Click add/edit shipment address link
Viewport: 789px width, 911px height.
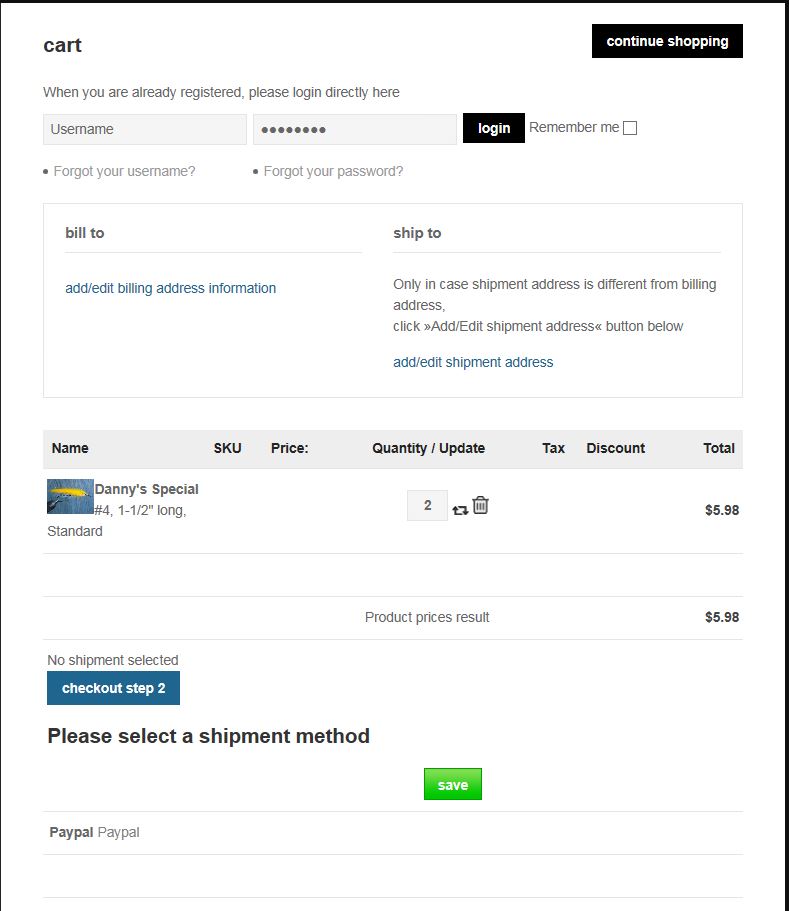473,362
